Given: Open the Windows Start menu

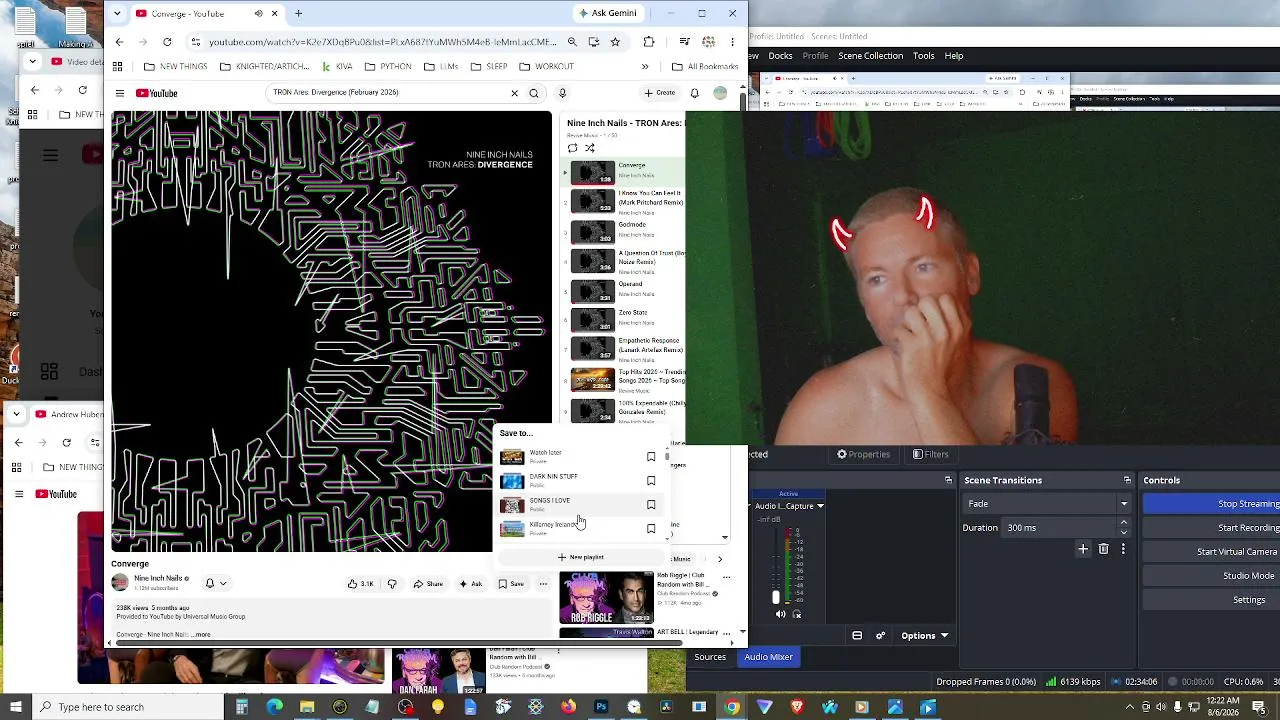Looking at the screenshot, I should tap(15, 707).
